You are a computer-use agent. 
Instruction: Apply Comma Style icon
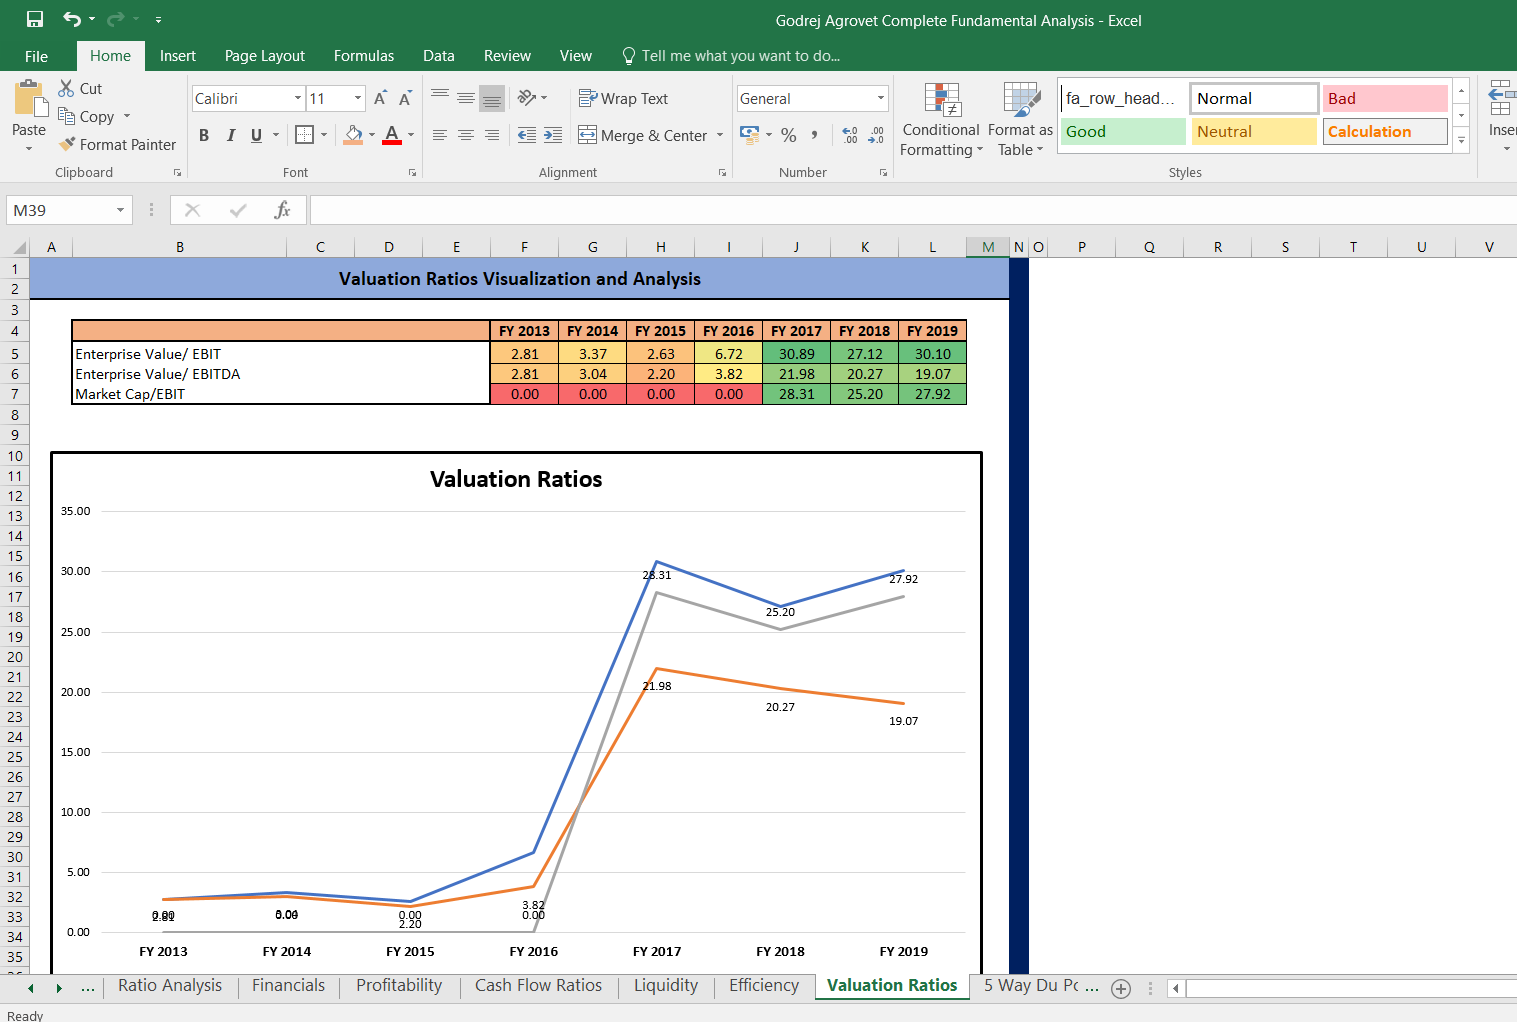click(815, 135)
